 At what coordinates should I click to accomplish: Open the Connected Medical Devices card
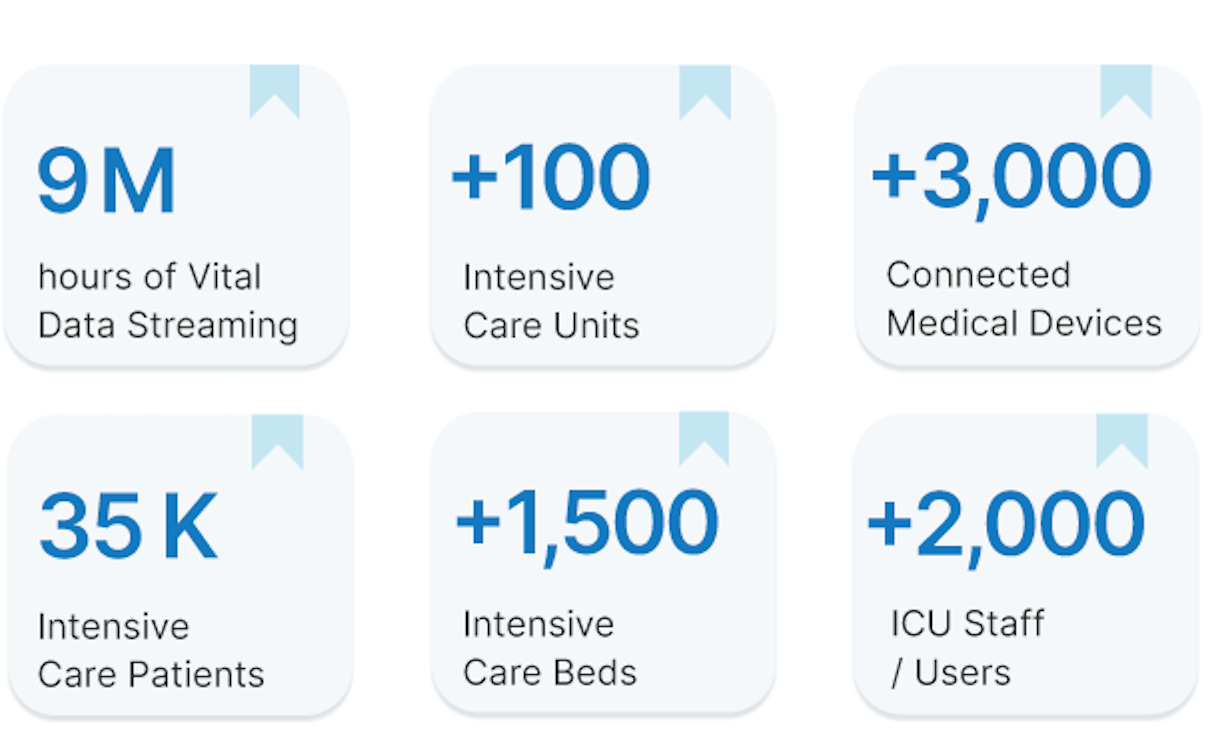coord(1027,215)
